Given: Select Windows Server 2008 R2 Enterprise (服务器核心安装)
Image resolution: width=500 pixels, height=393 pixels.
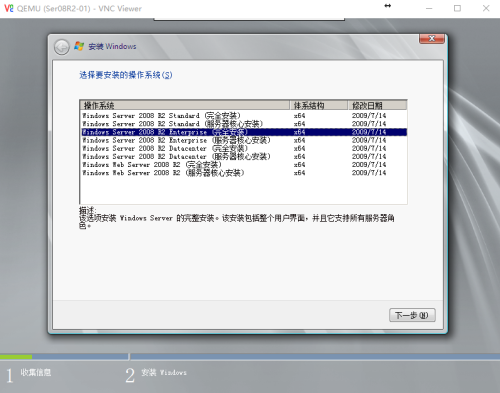Looking at the screenshot, I should 243,140.
